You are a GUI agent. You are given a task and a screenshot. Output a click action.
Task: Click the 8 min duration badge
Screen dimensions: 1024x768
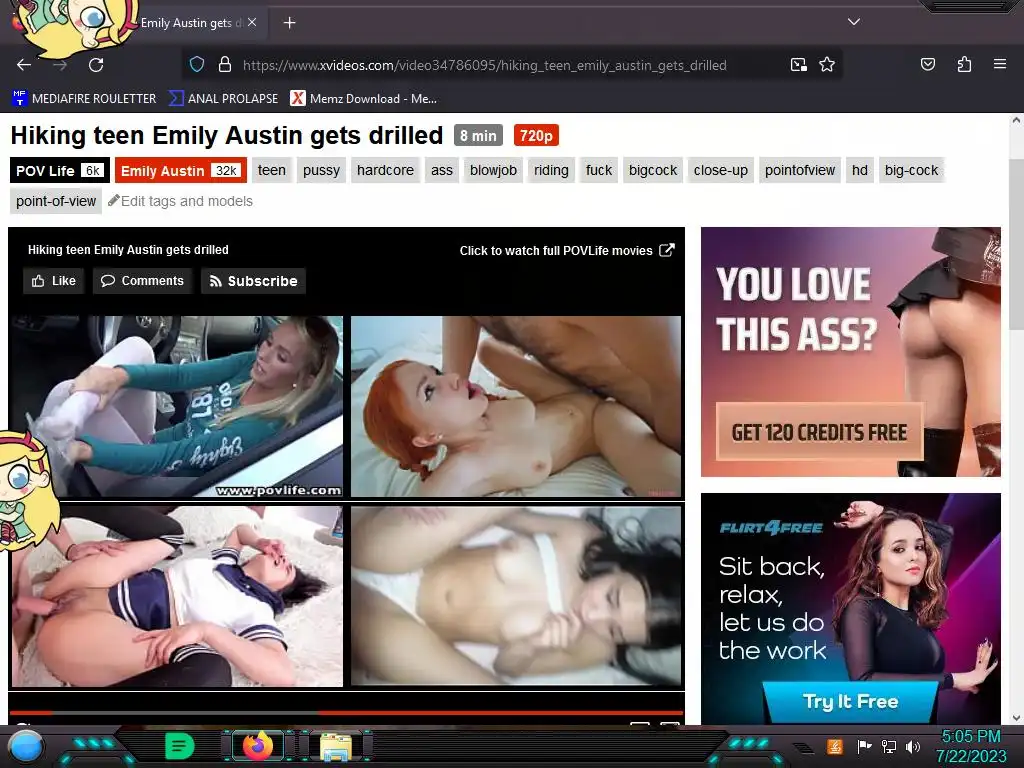click(478, 135)
